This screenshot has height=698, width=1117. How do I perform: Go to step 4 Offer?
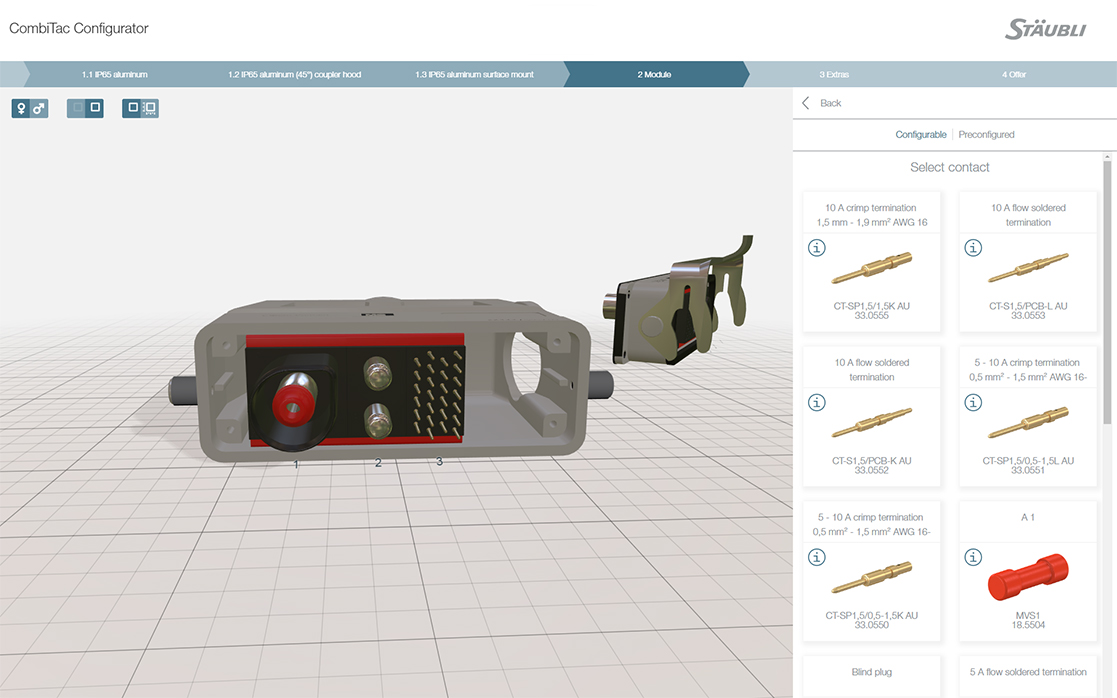[x=1013, y=75]
